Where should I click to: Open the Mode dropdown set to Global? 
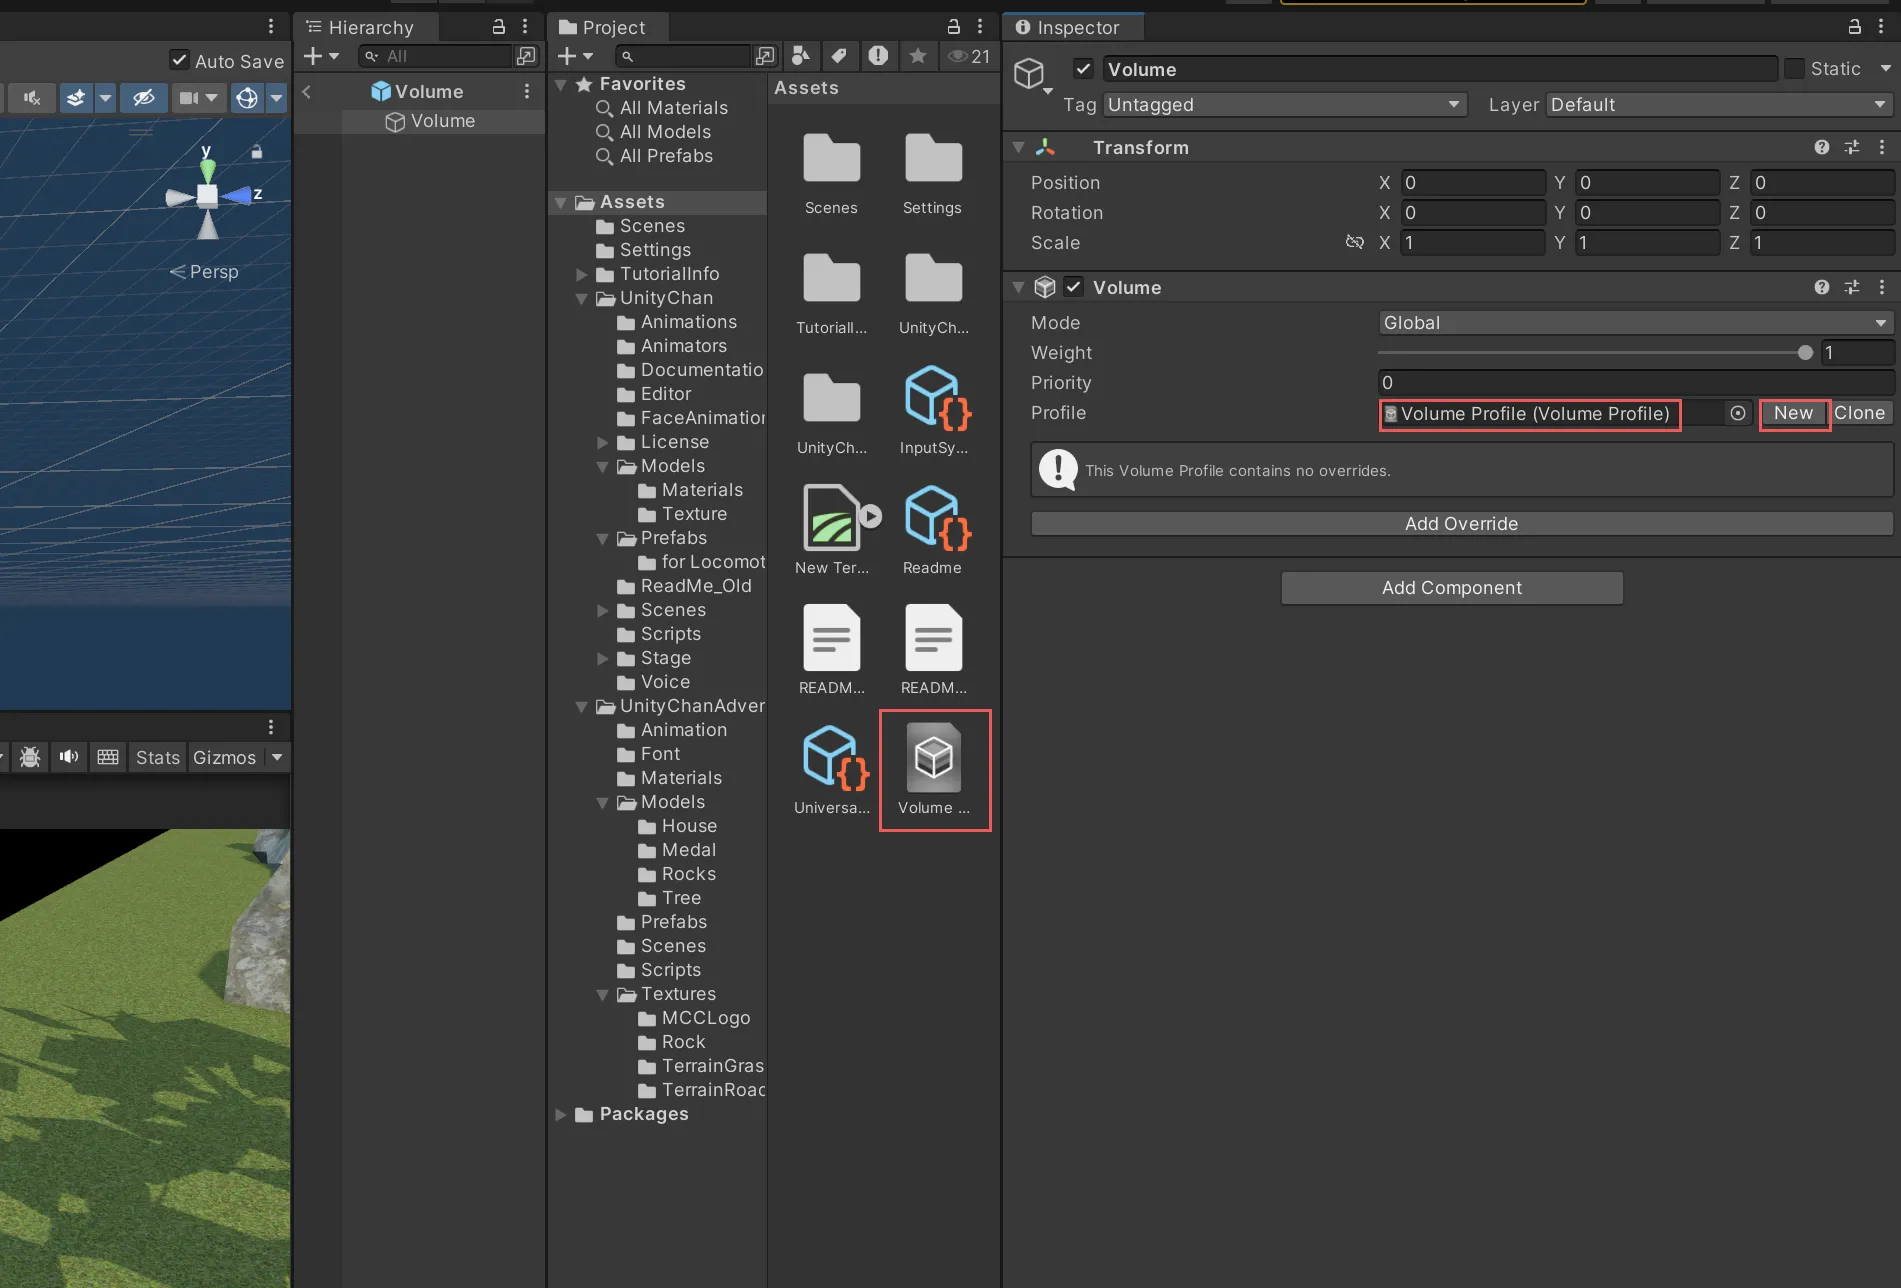1634,323
